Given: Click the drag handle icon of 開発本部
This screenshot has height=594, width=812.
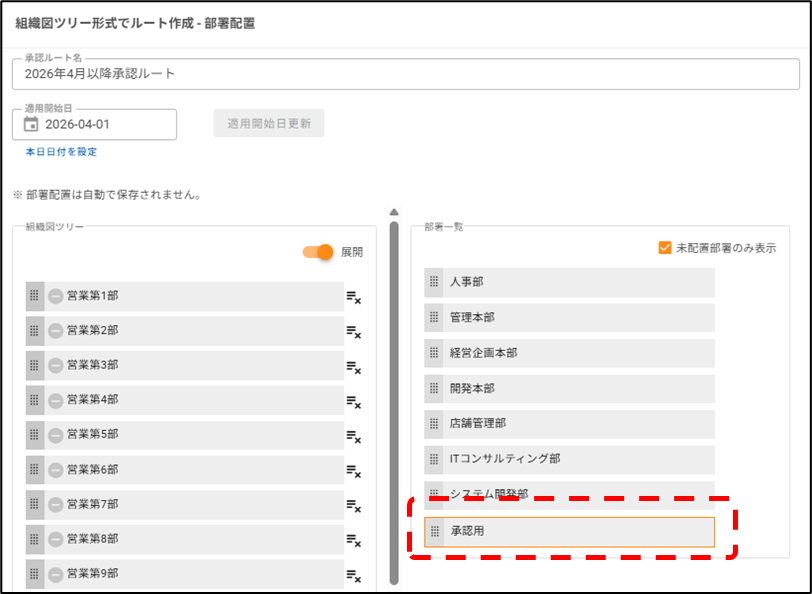Looking at the screenshot, I should click(434, 389).
